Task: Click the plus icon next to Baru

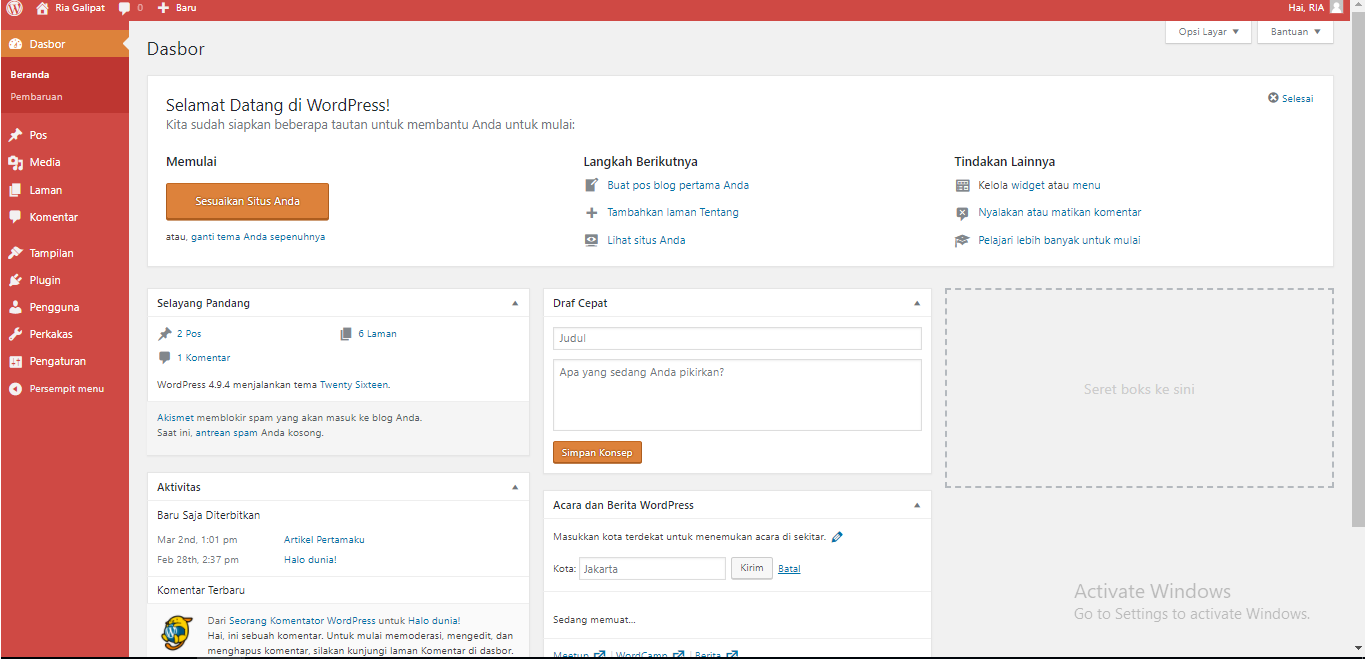Action: 164,8
